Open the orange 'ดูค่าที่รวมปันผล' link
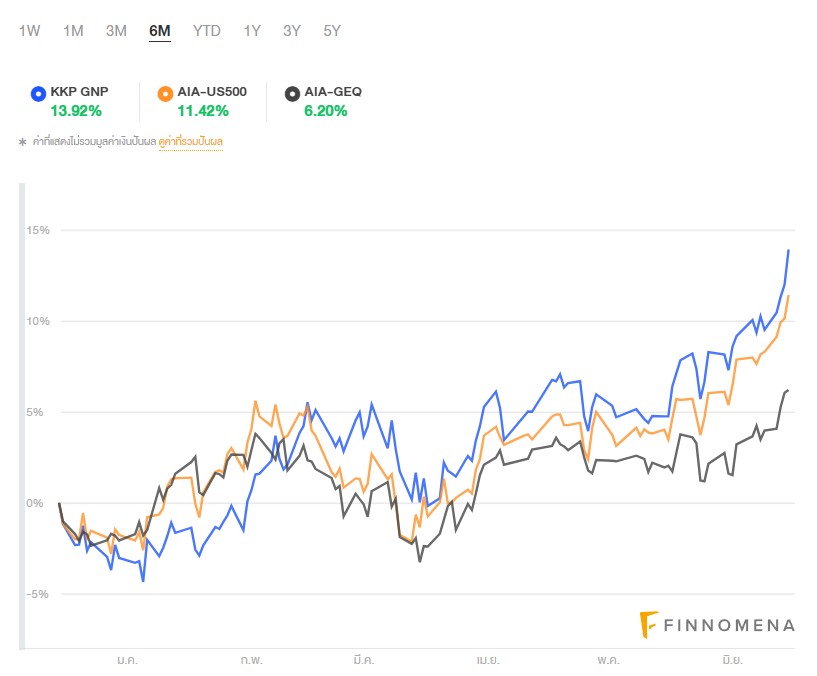This screenshot has width=817, height=676. (x=191, y=142)
